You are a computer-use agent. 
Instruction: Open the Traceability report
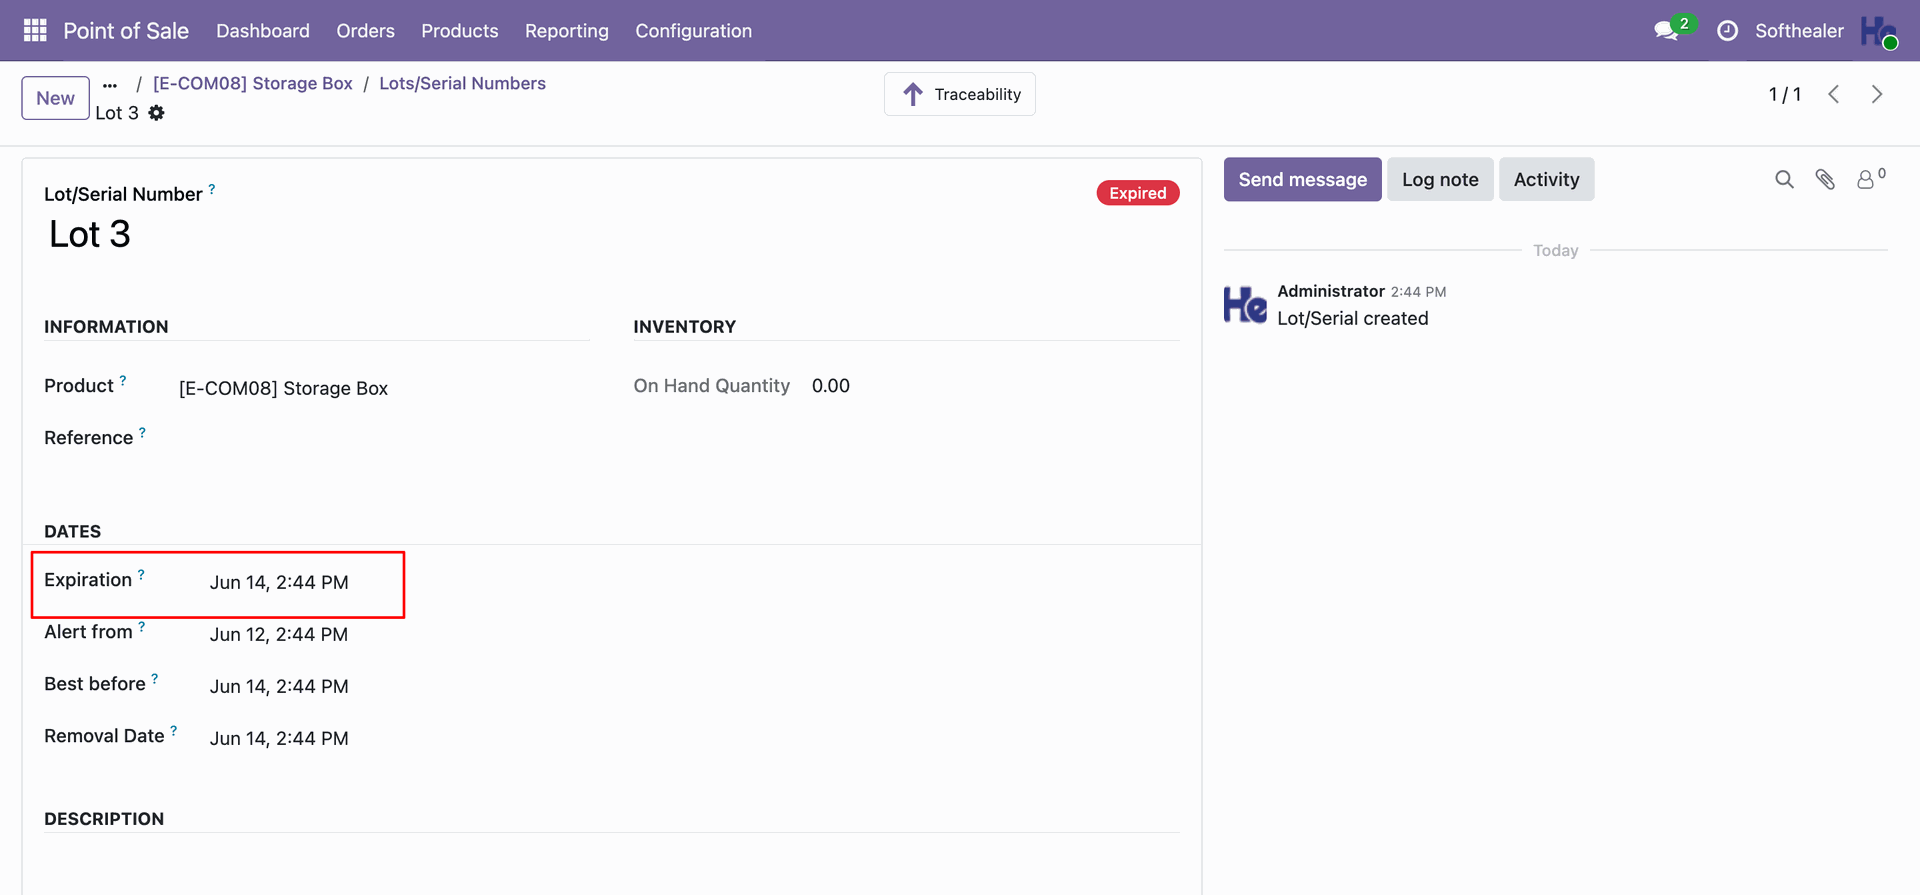point(960,94)
